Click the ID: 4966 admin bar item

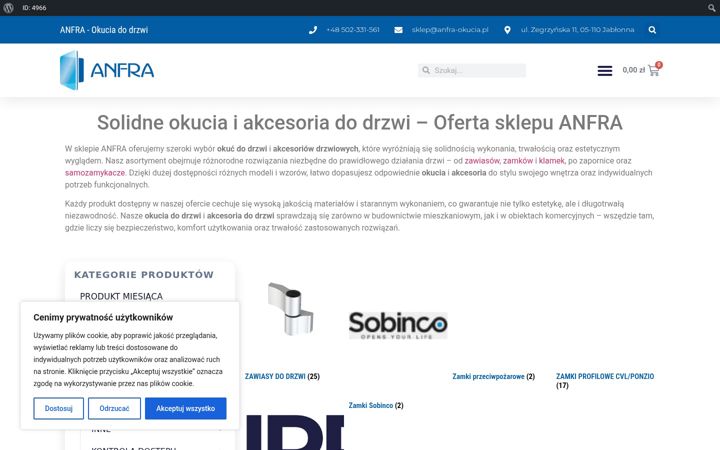[34, 8]
